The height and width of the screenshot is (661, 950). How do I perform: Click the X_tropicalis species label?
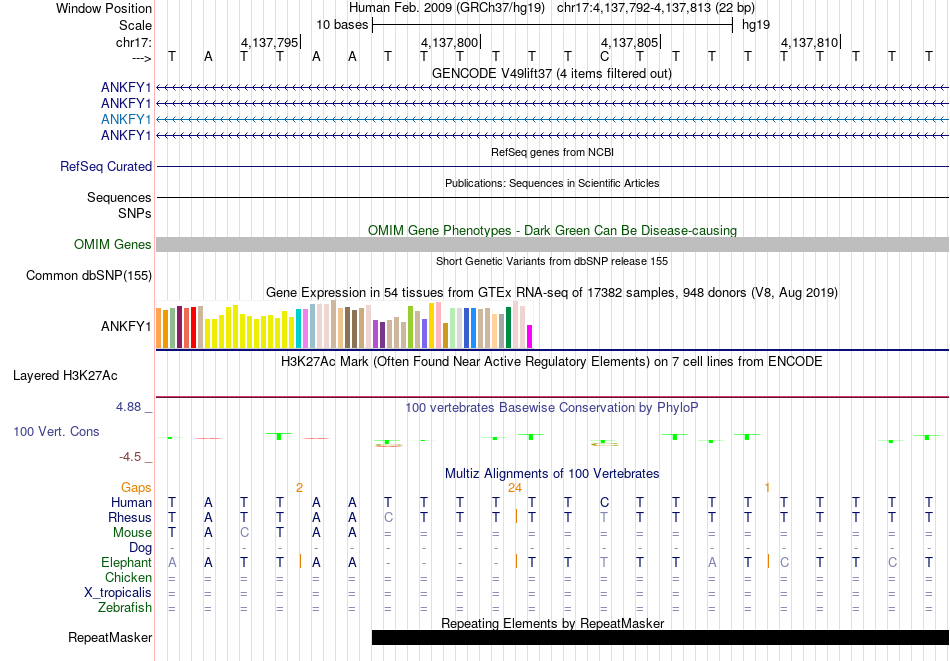pos(118,593)
